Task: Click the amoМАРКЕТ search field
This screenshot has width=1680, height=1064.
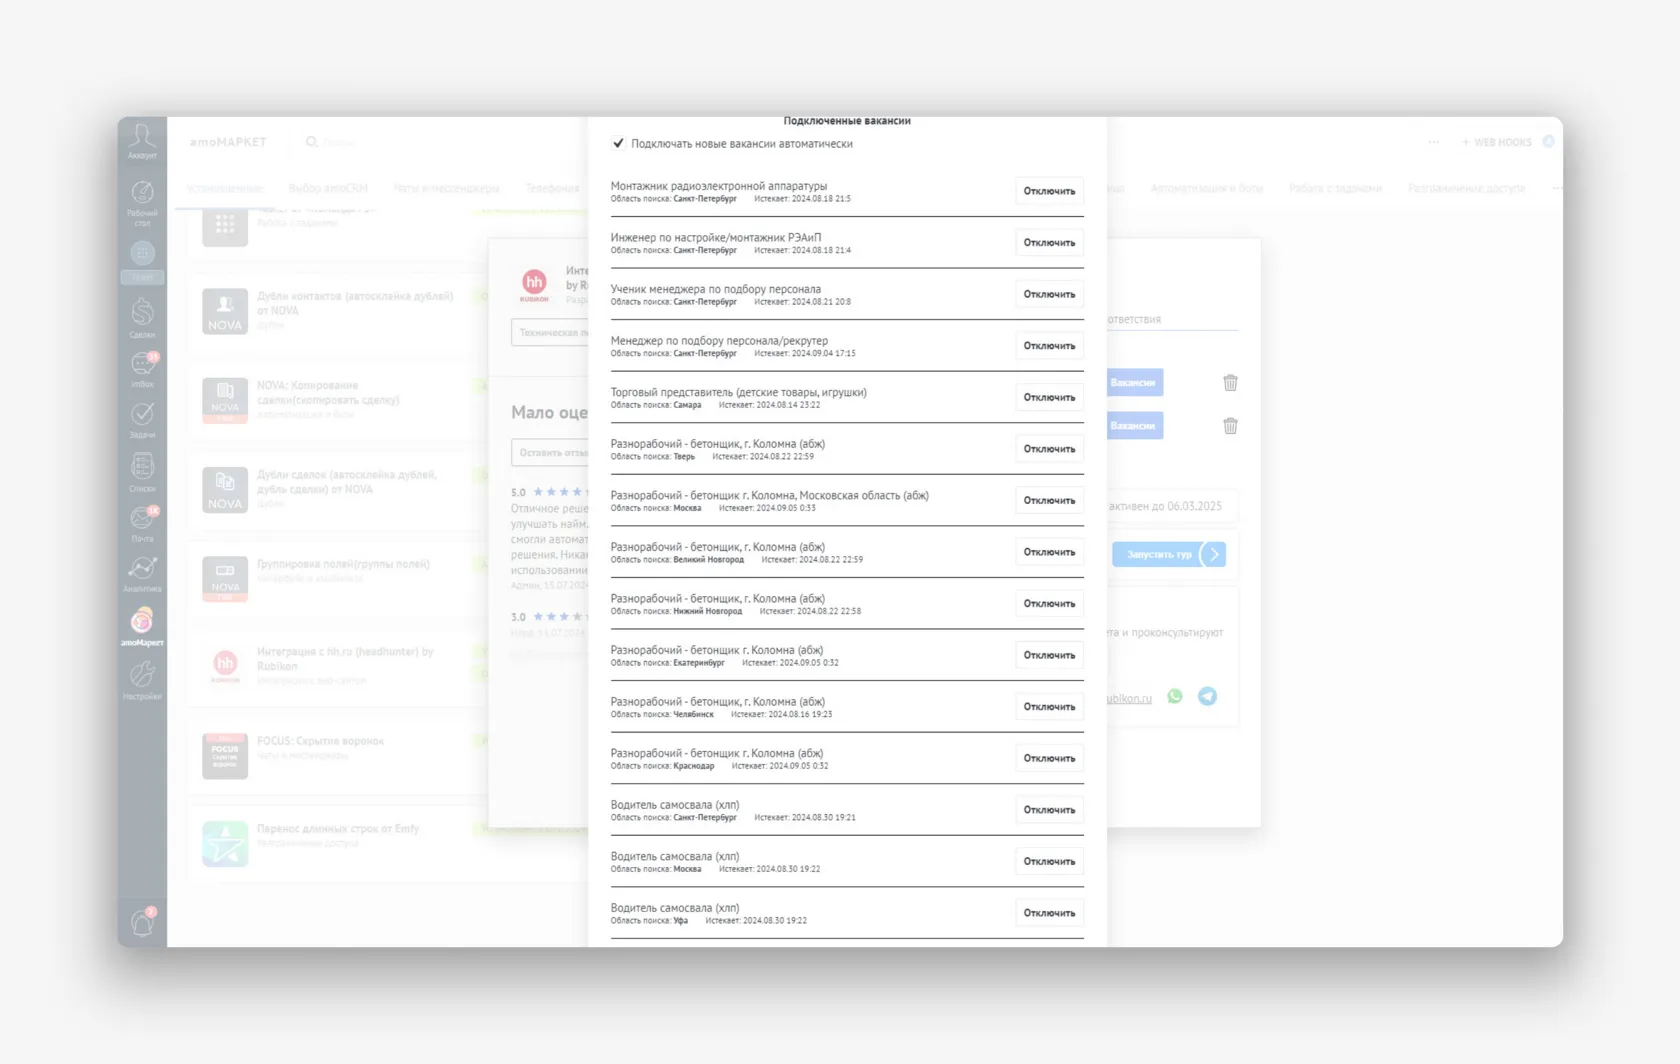Action: [340, 142]
